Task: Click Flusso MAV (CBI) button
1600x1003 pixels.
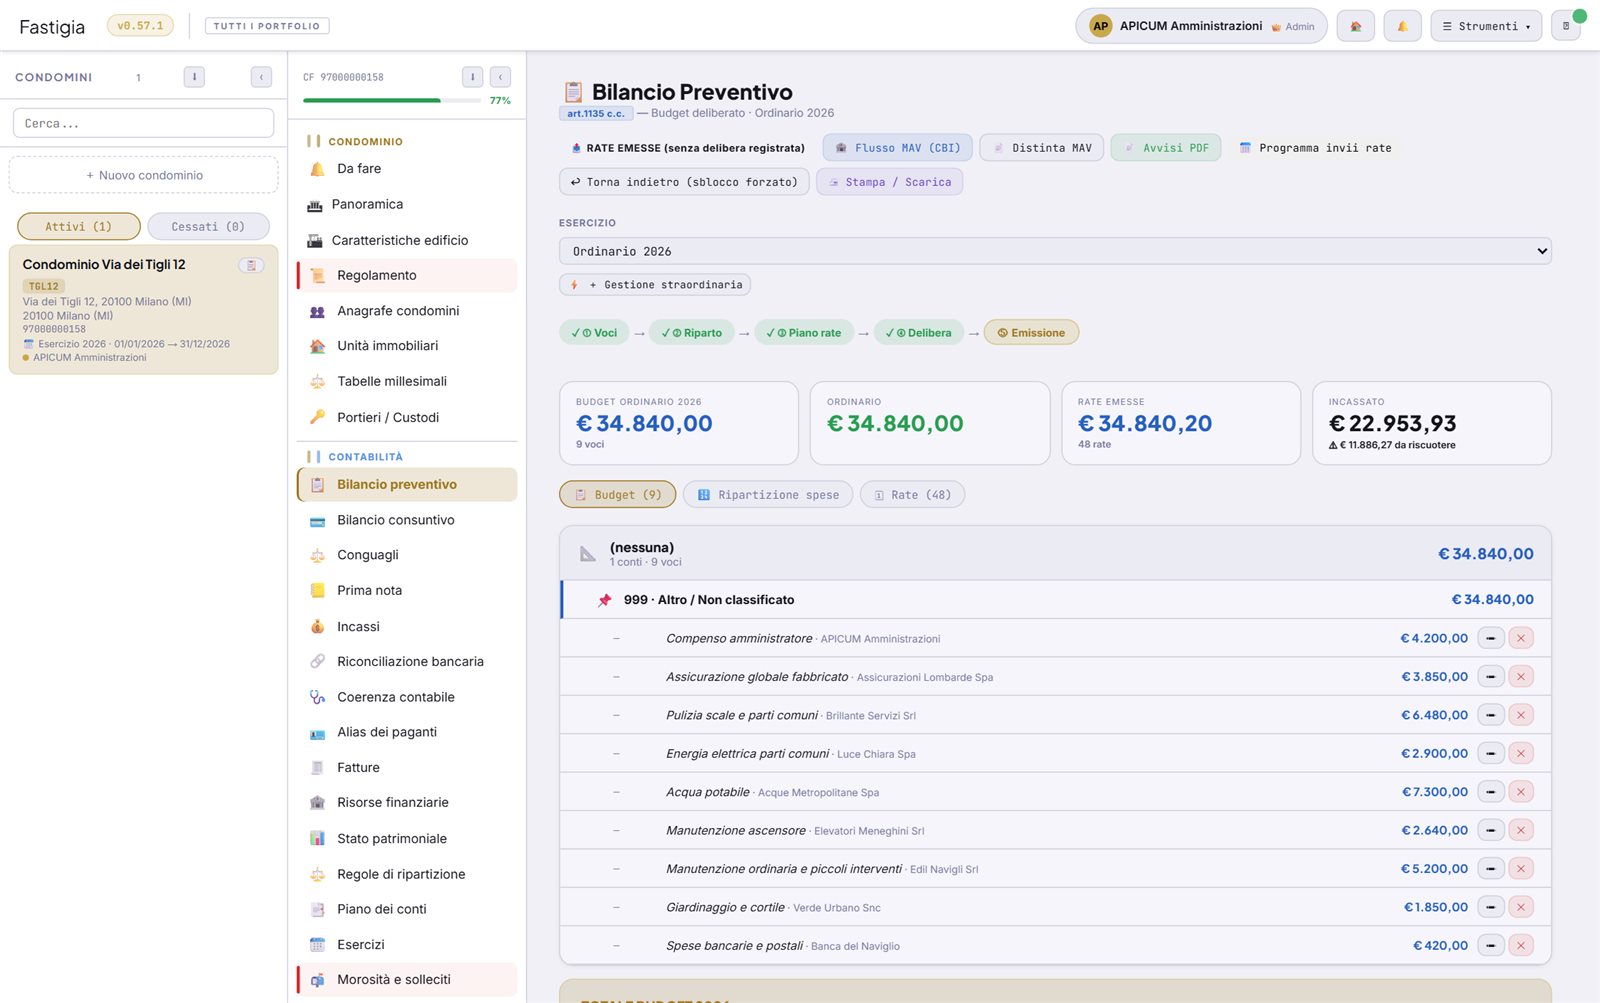Action: (x=897, y=148)
